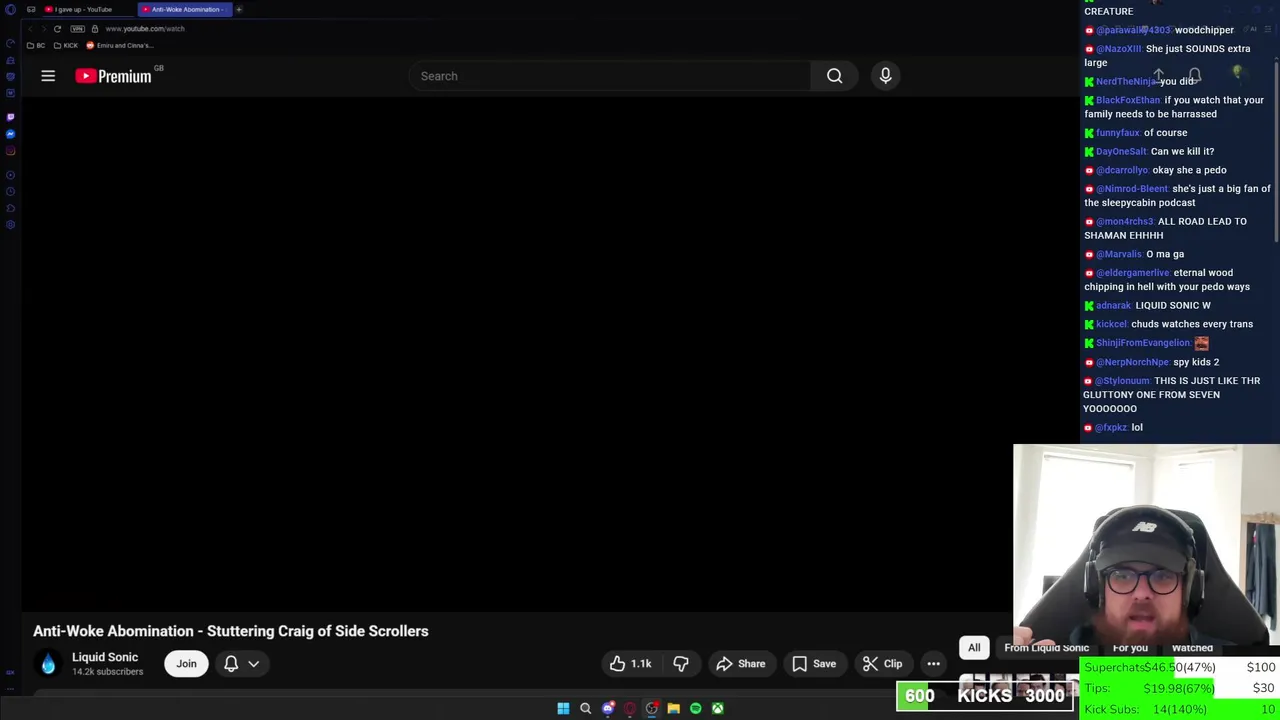
Task: Open the Opera menu logo
Action: tap(10, 9)
